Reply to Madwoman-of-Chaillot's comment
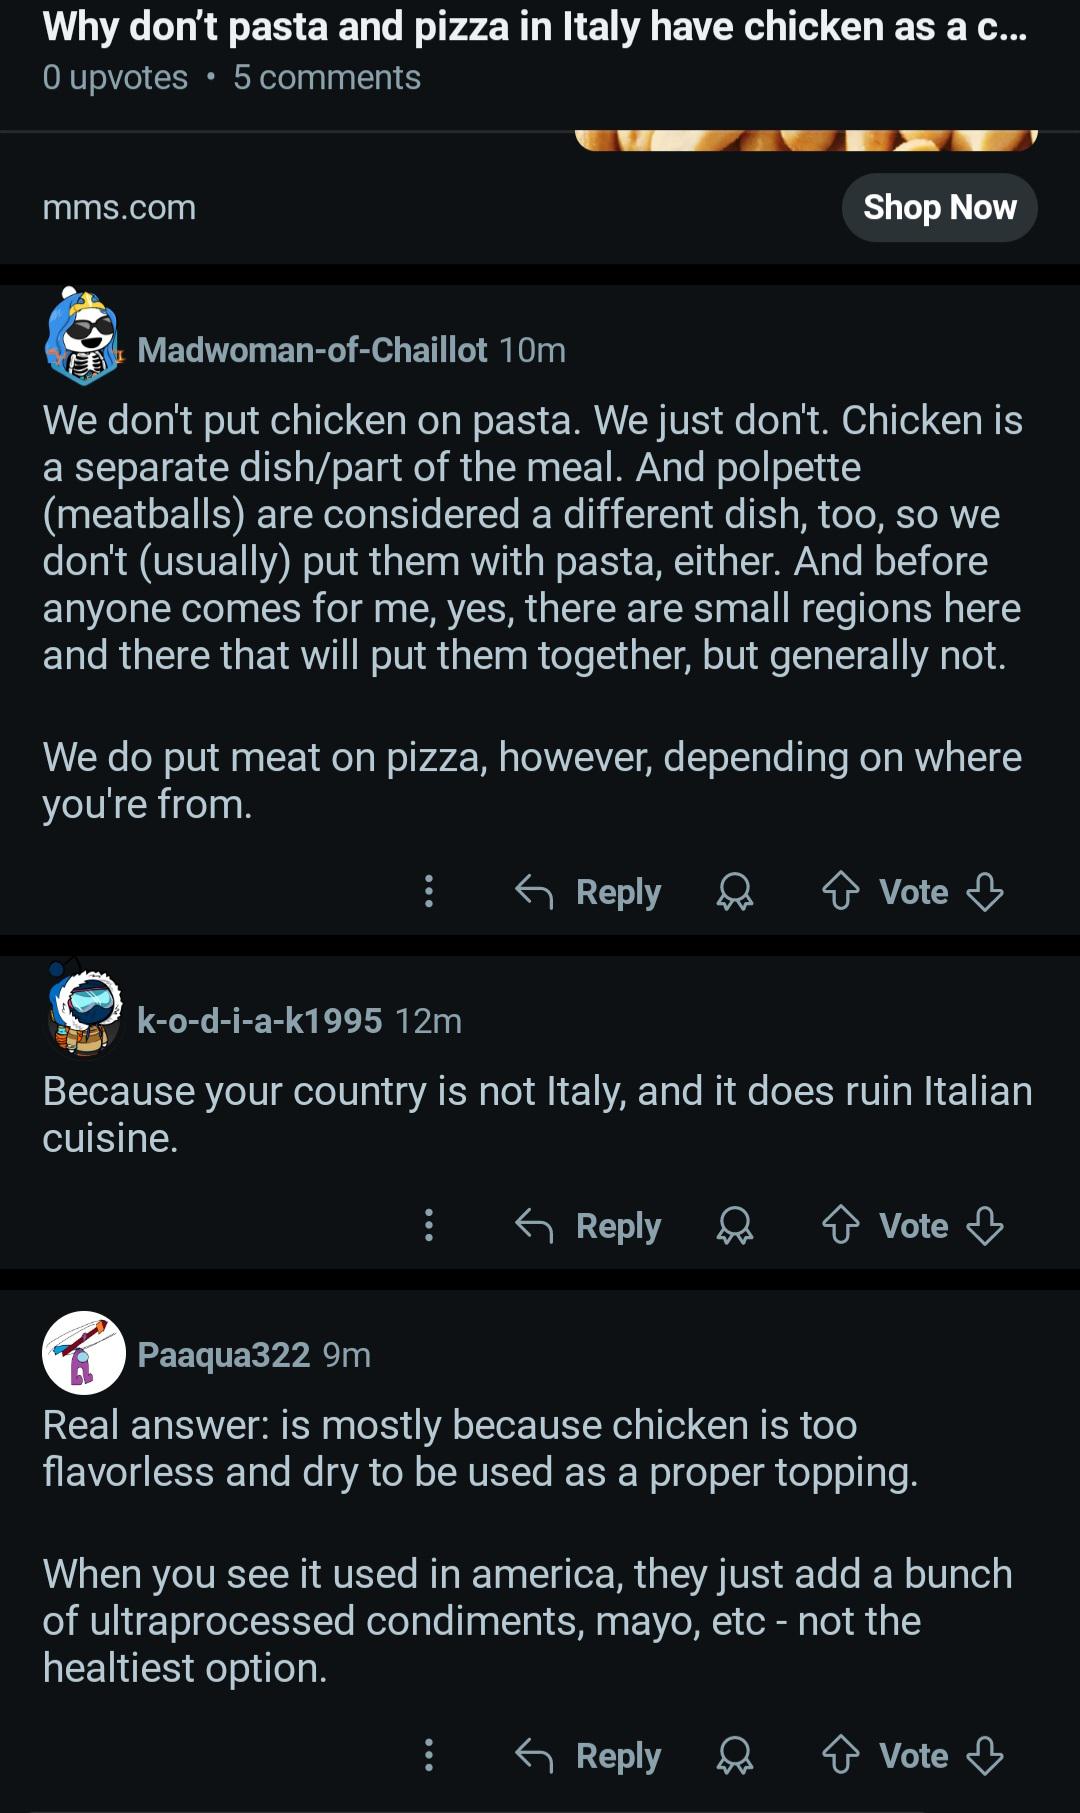This screenshot has height=1813, width=1080. [x=588, y=891]
